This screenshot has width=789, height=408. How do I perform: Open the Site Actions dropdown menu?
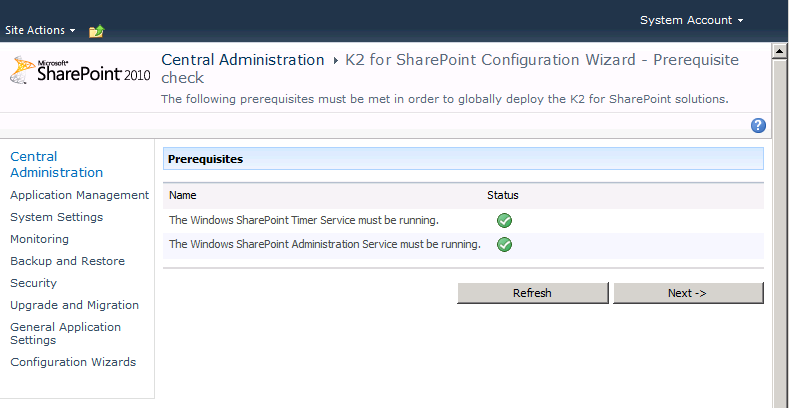coord(40,30)
